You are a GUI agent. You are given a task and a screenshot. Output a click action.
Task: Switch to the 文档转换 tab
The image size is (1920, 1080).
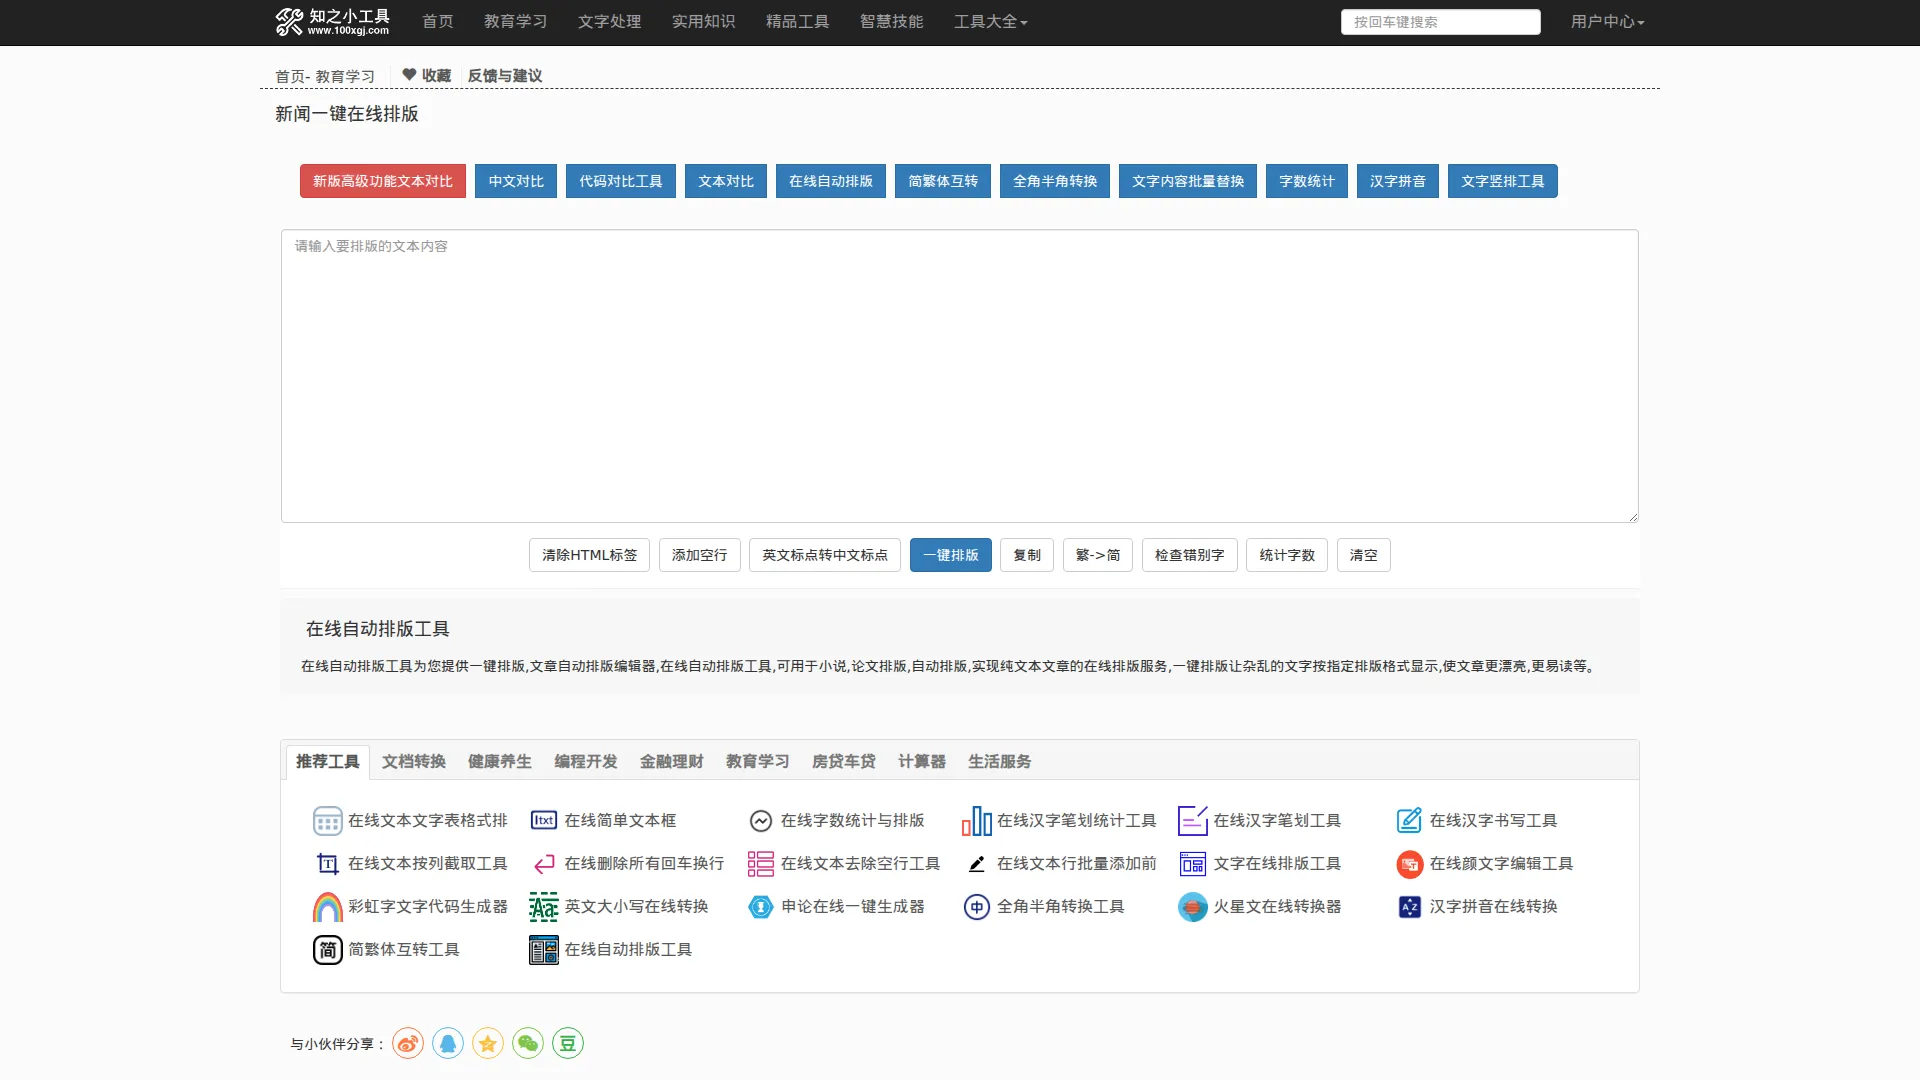click(414, 762)
